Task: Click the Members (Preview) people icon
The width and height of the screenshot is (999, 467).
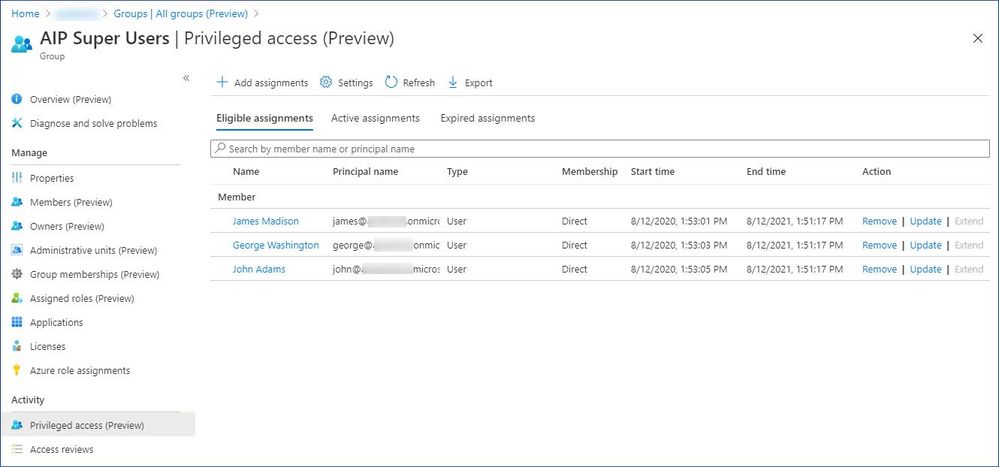Action: click(x=17, y=202)
